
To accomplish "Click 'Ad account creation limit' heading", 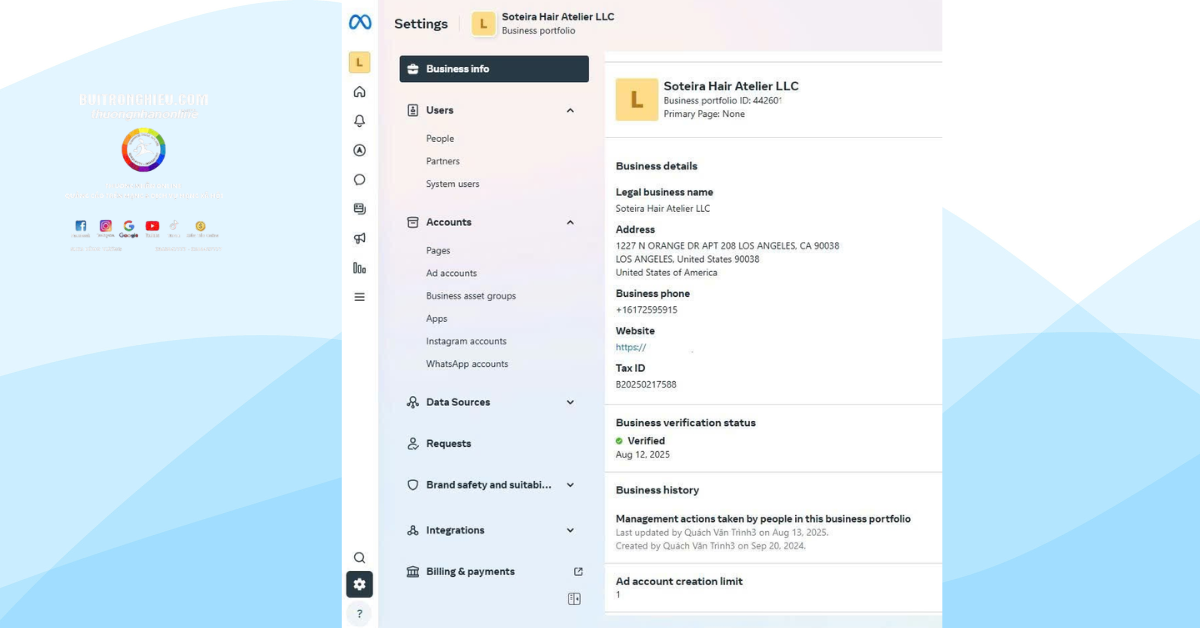I will tap(679, 582).
